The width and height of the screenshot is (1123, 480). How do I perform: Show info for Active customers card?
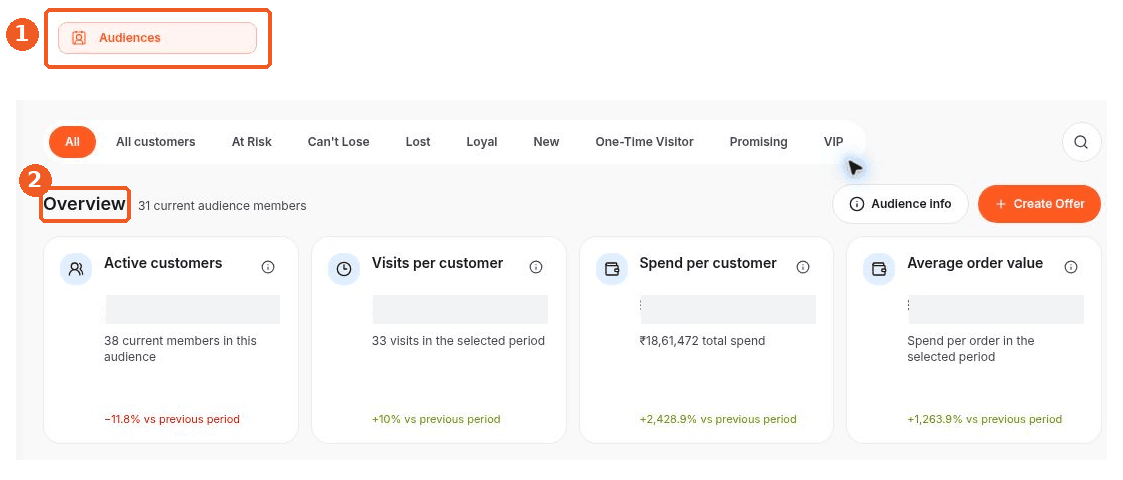[268, 267]
